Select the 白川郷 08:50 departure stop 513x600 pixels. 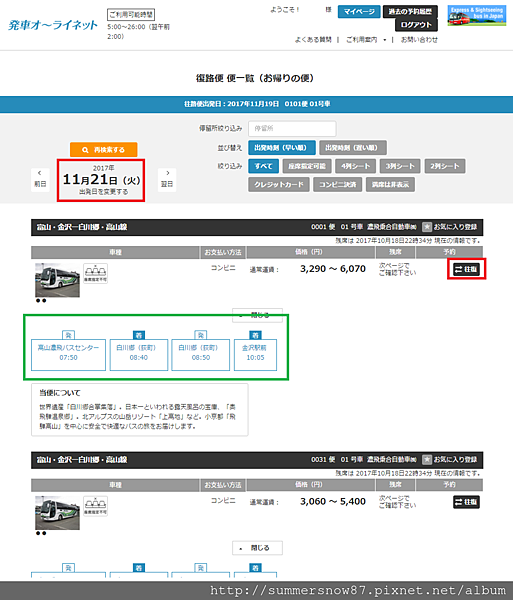[200, 354]
